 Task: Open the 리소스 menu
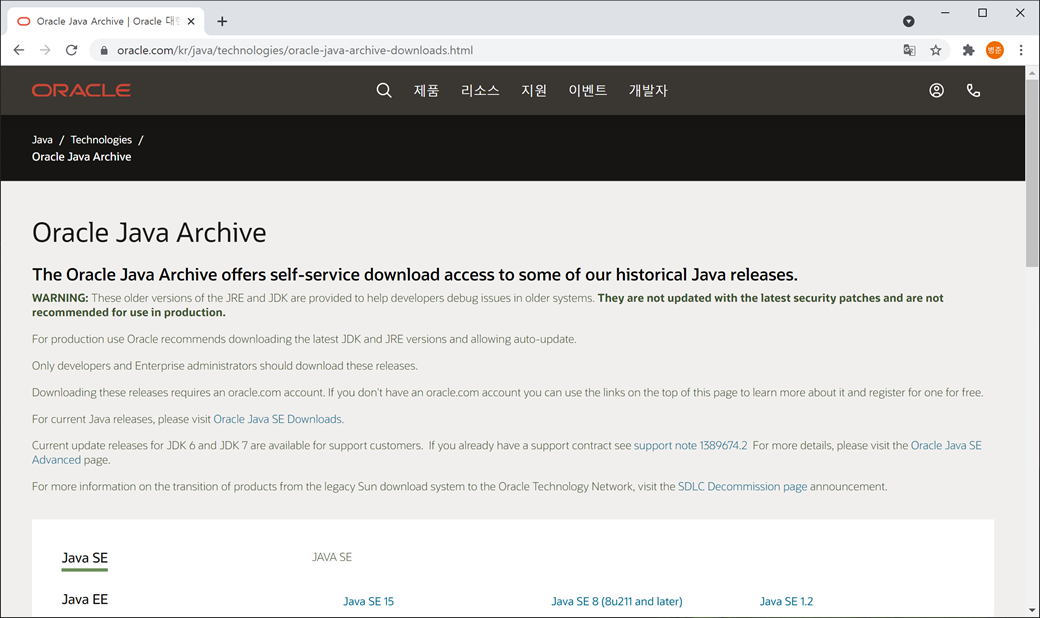tap(480, 90)
